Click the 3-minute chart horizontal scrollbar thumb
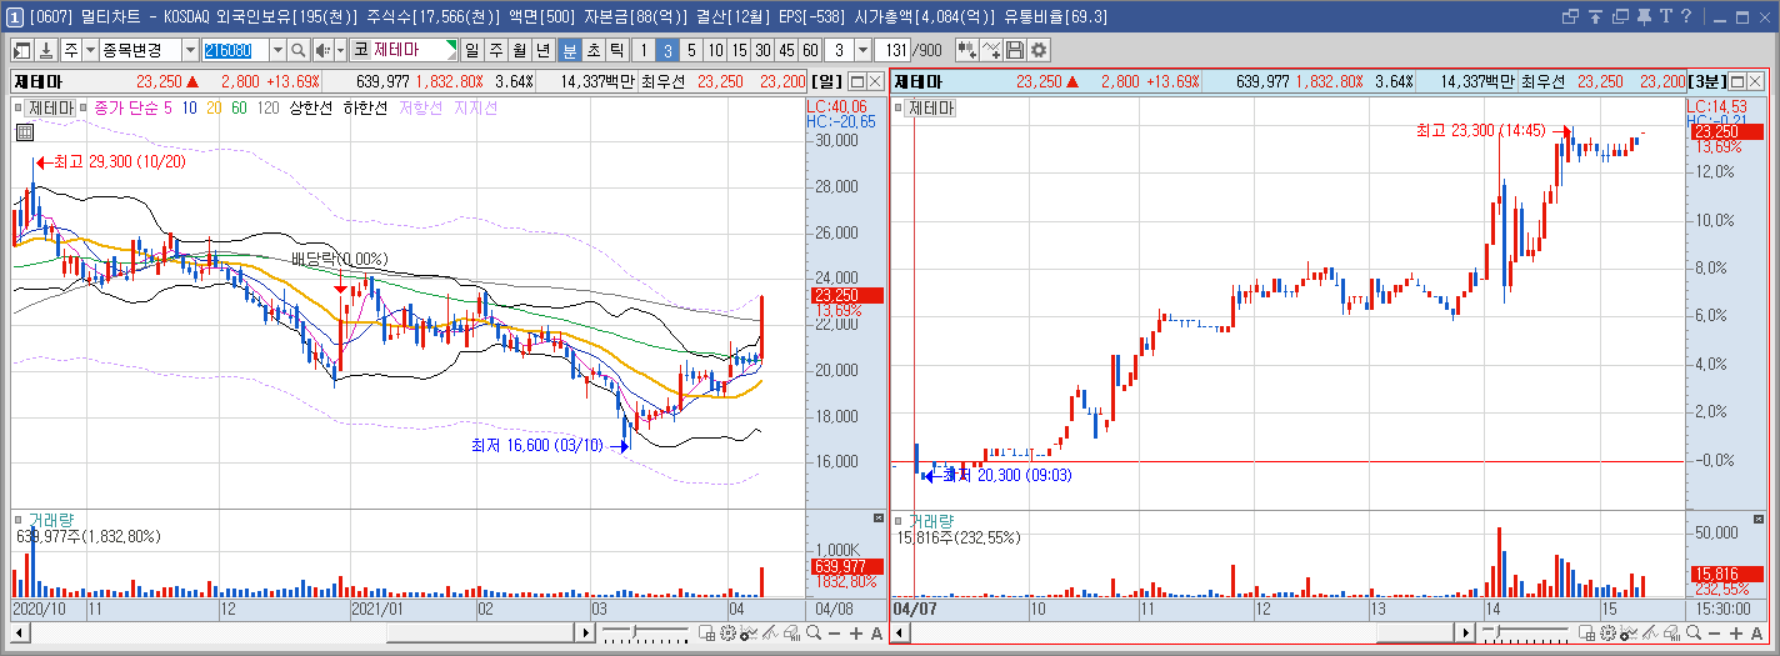This screenshot has width=1780, height=656. (1414, 633)
